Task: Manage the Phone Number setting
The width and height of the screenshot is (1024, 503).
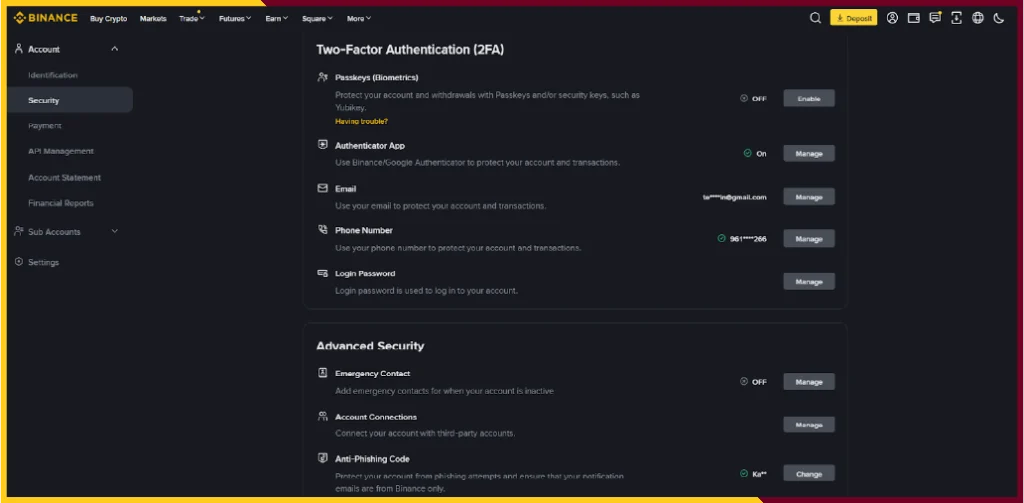Action: [809, 238]
